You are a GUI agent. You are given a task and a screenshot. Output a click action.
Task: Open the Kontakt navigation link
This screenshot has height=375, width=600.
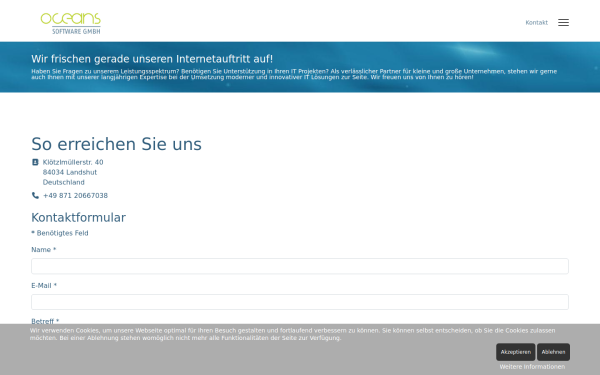click(x=536, y=23)
